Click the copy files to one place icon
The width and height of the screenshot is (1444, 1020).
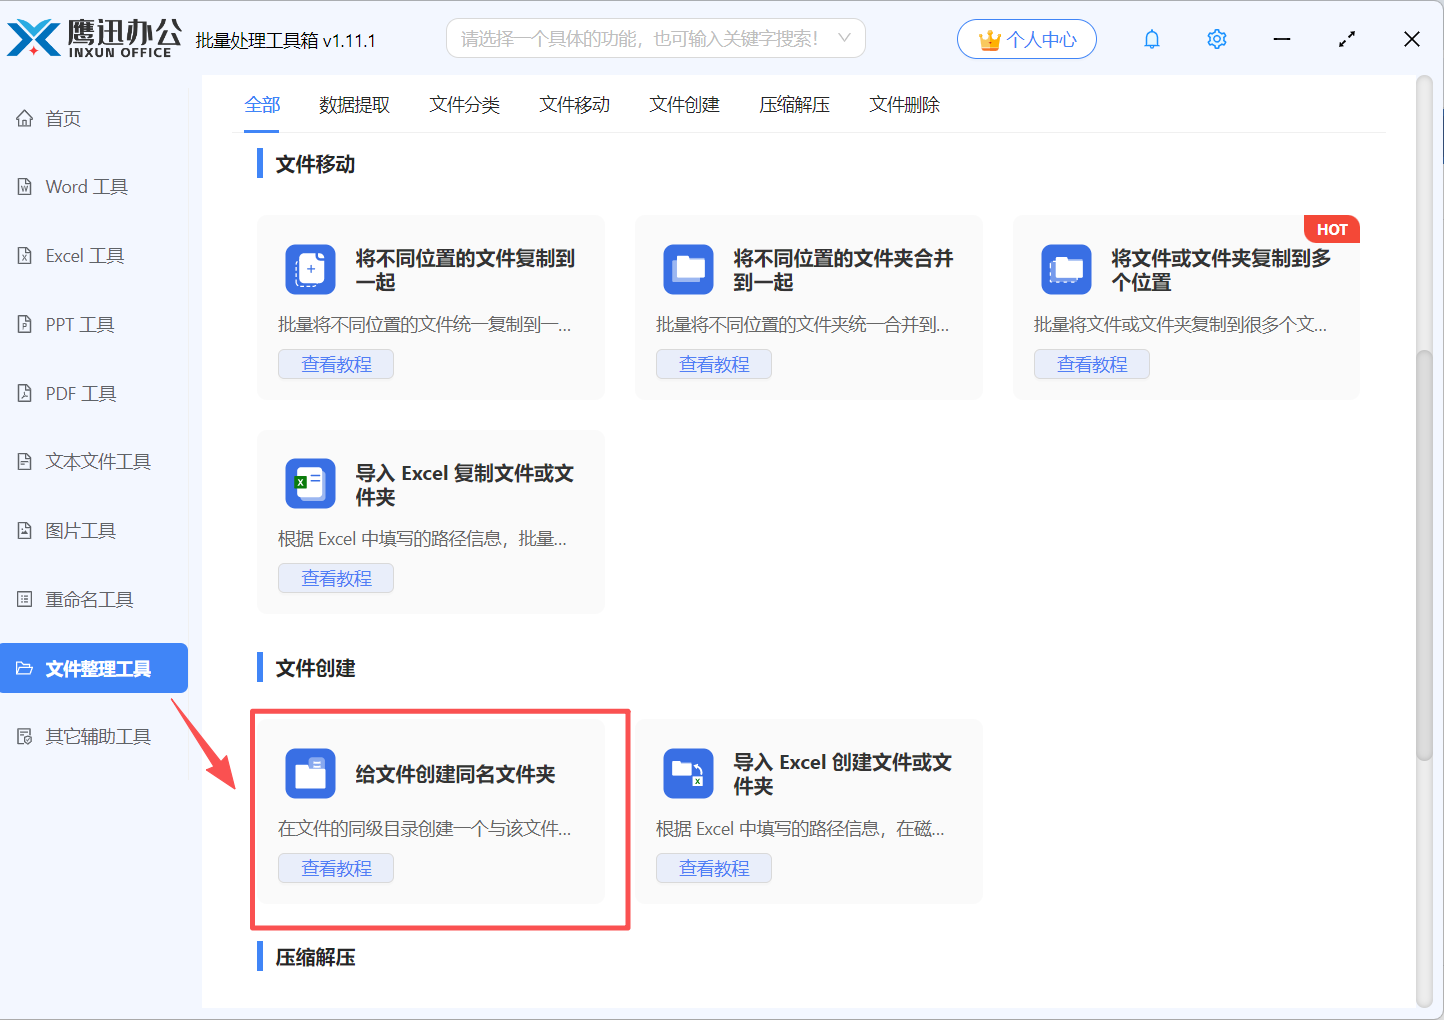pyautogui.click(x=310, y=270)
